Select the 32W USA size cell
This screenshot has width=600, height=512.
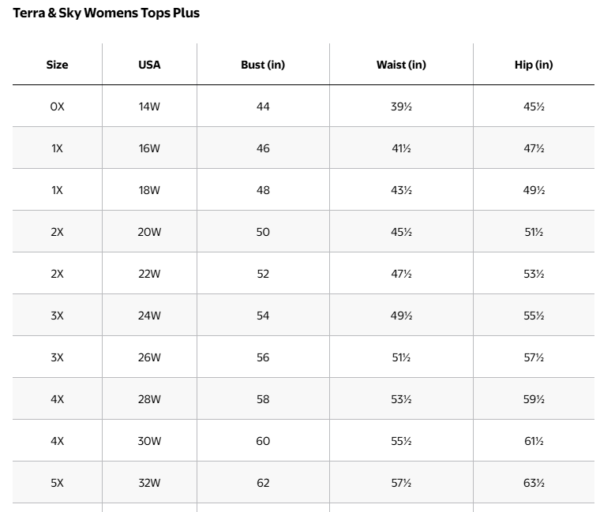(149, 483)
